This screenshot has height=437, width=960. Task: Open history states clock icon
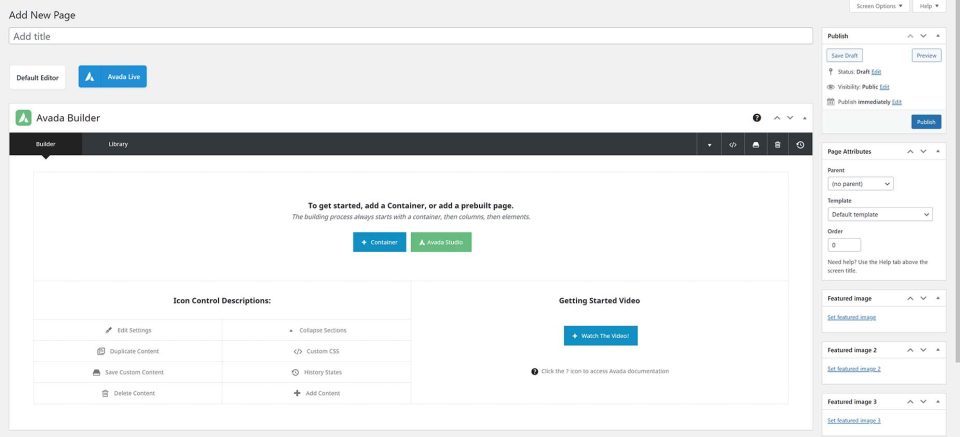(800, 145)
